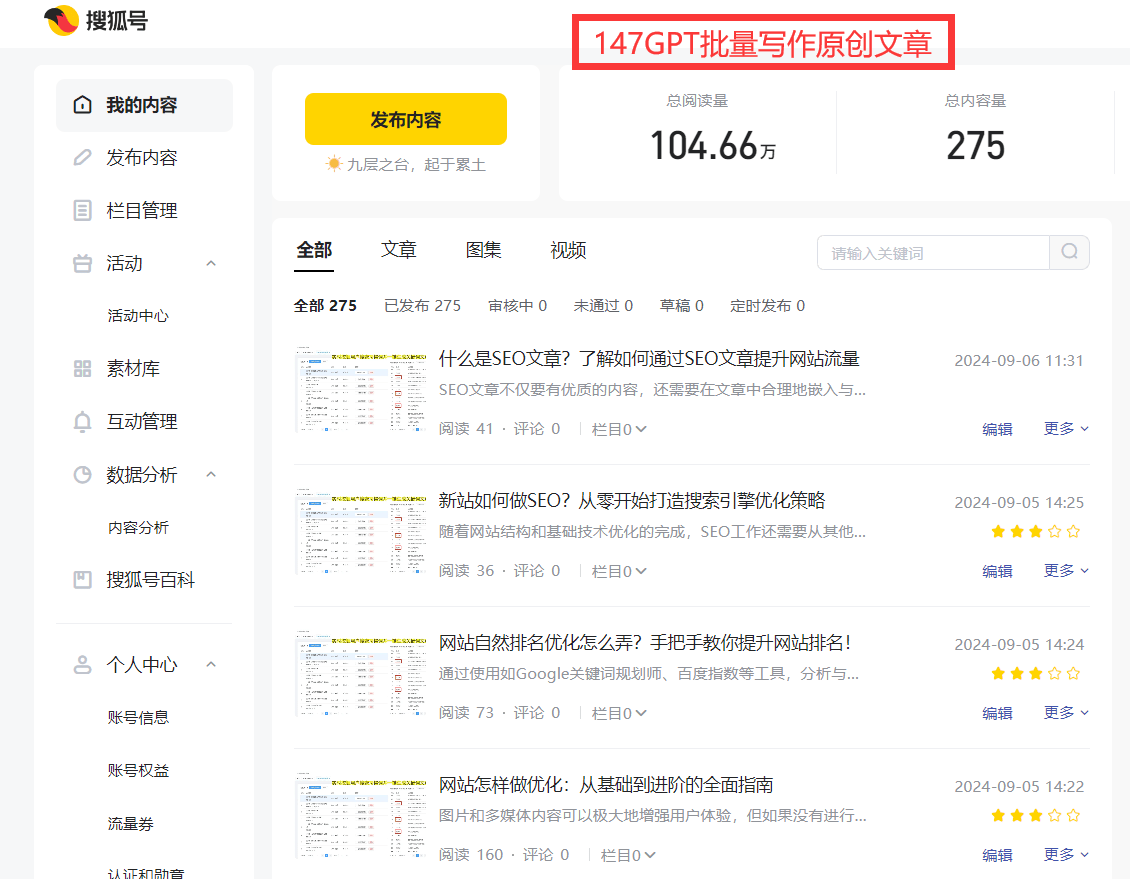The width and height of the screenshot is (1130, 879).
Task: Collapse the 活动 section chevron
Action: [210, 263]
